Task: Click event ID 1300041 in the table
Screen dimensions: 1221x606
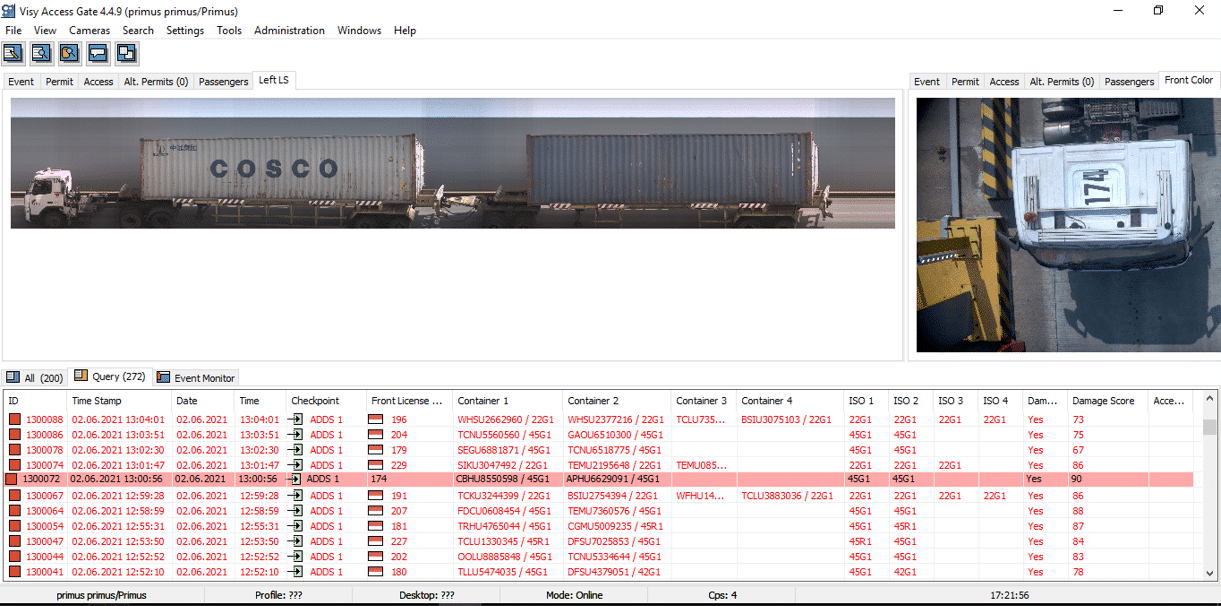Action: 44,572
